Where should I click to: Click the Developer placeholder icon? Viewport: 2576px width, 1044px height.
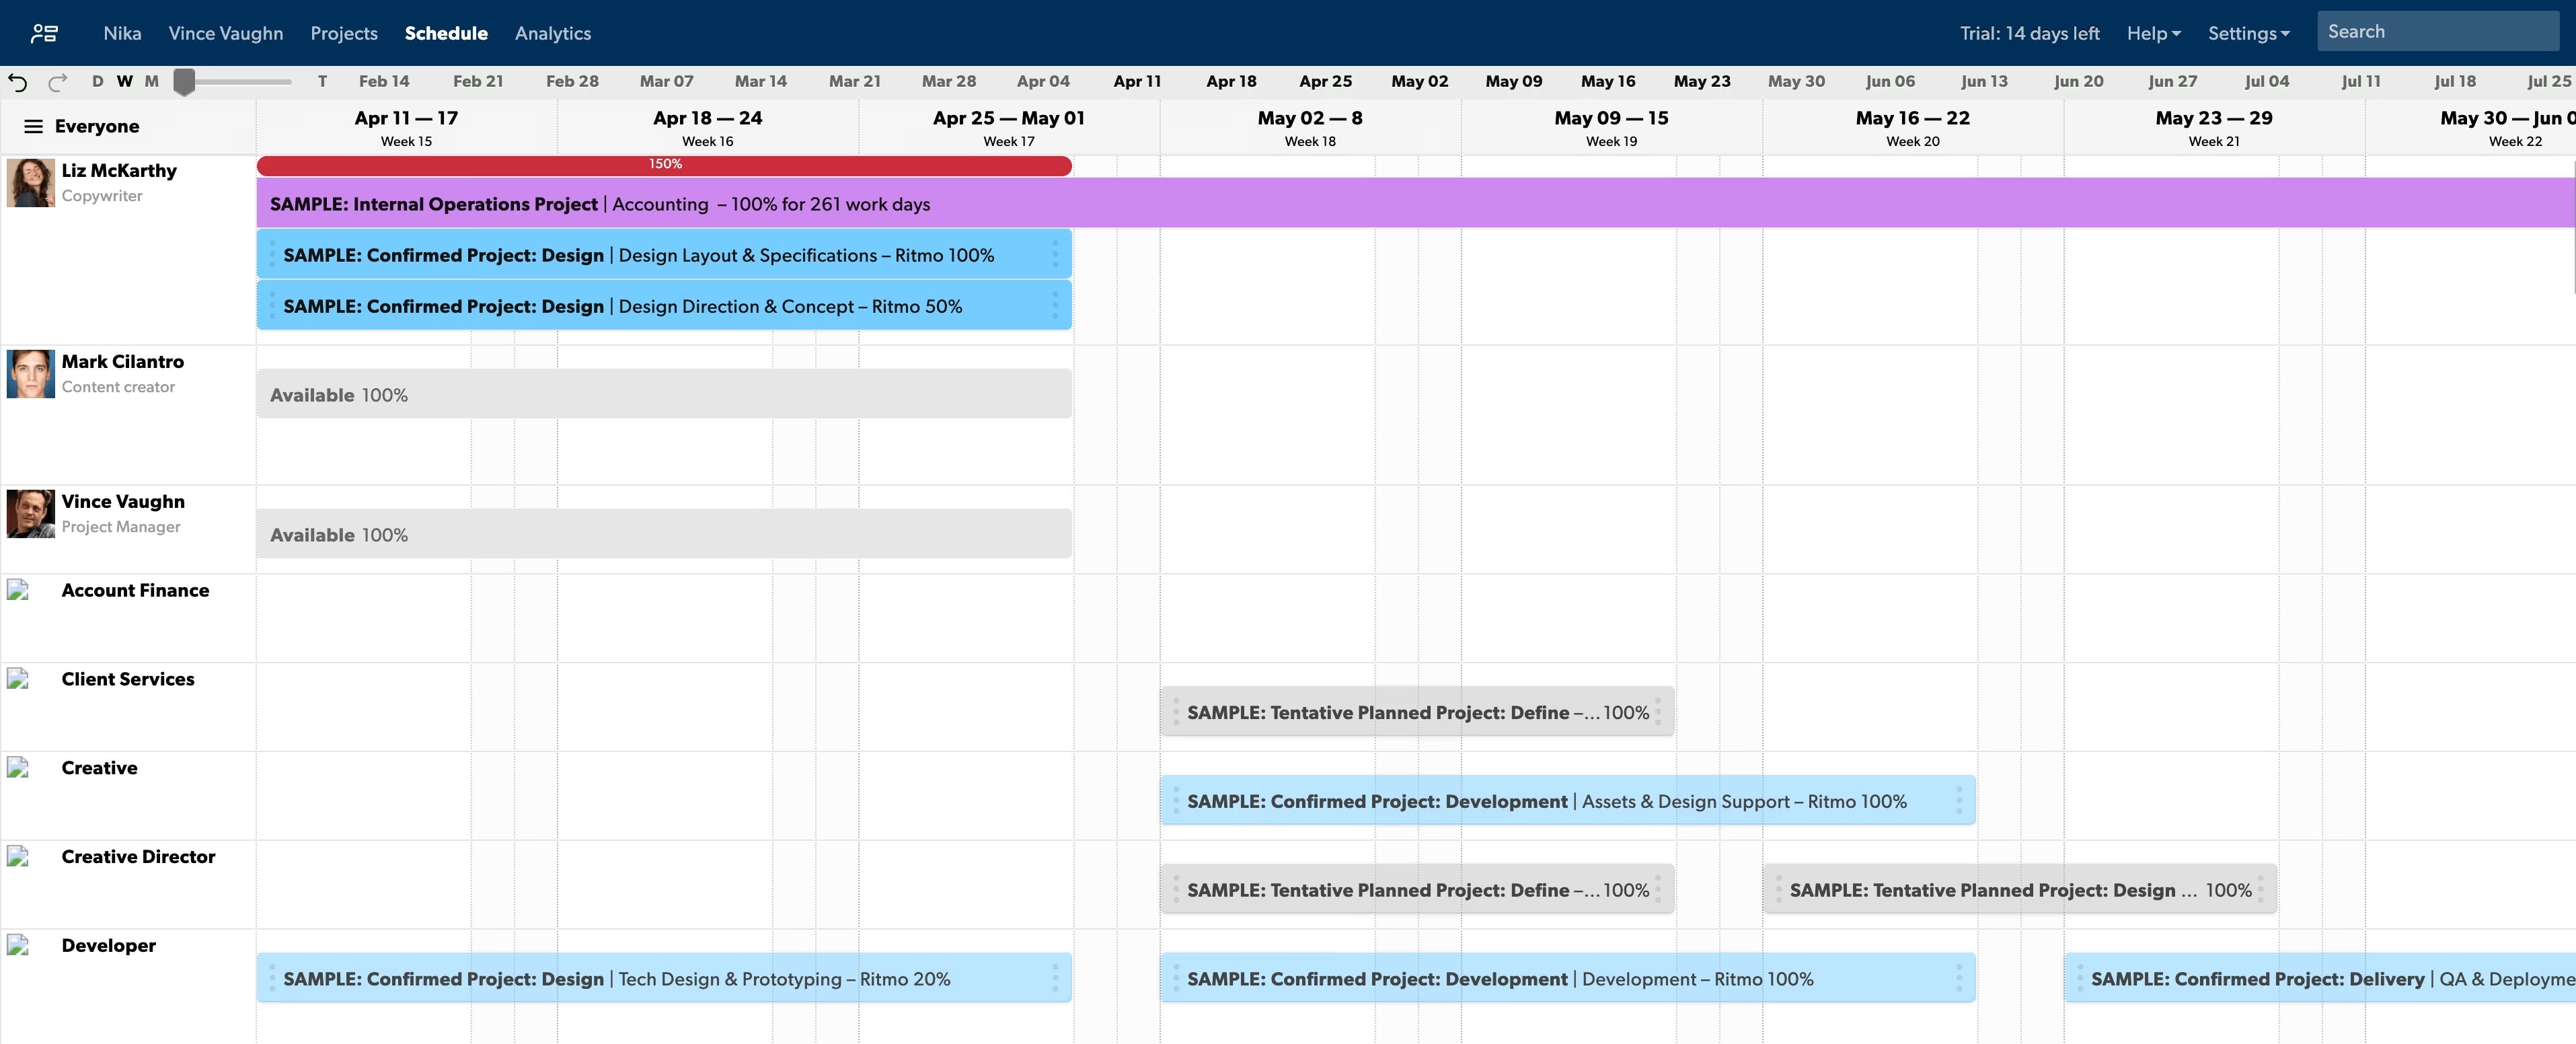click(18, 945)
